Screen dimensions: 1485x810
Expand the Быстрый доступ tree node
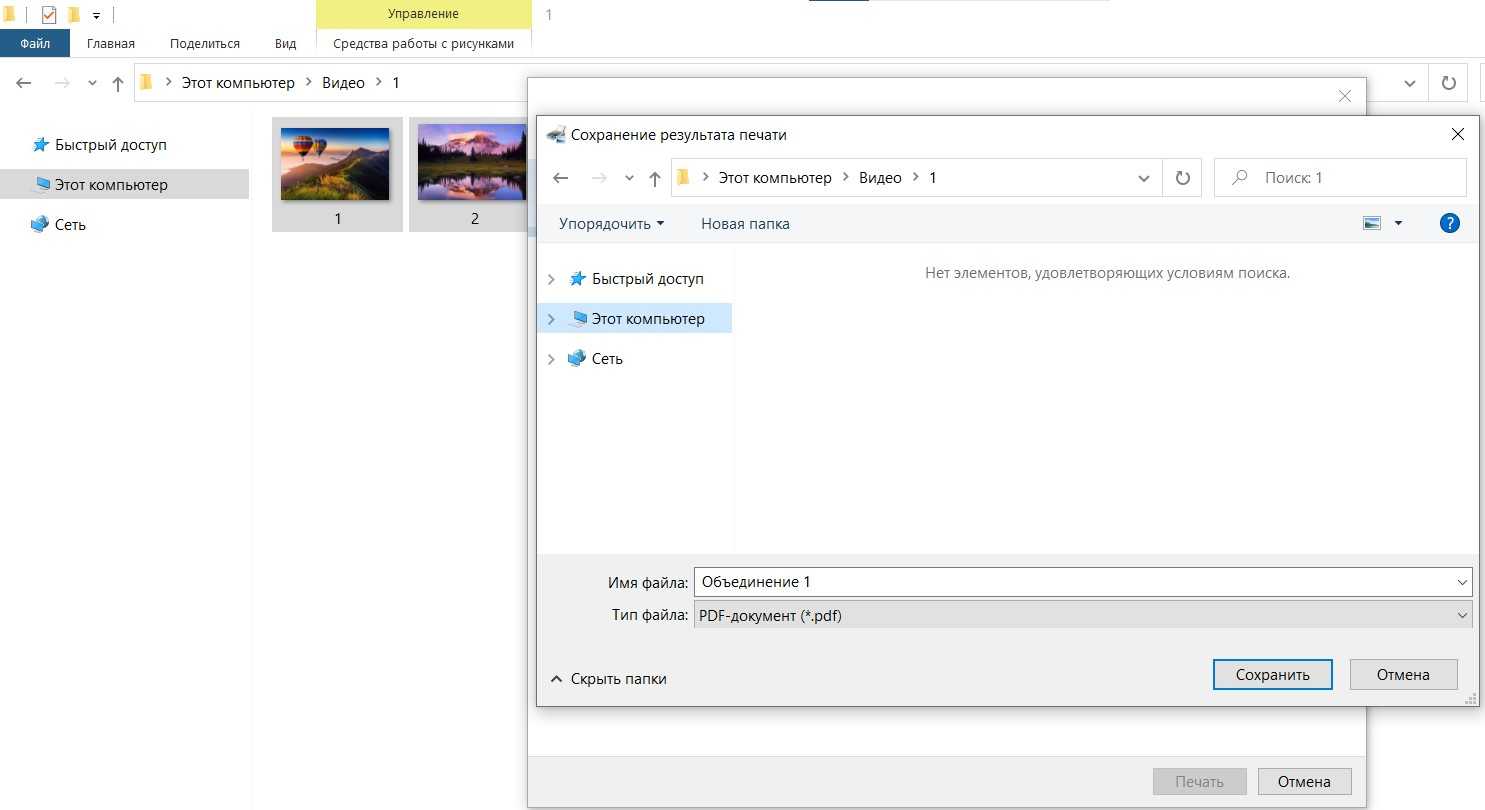(551, 279)
